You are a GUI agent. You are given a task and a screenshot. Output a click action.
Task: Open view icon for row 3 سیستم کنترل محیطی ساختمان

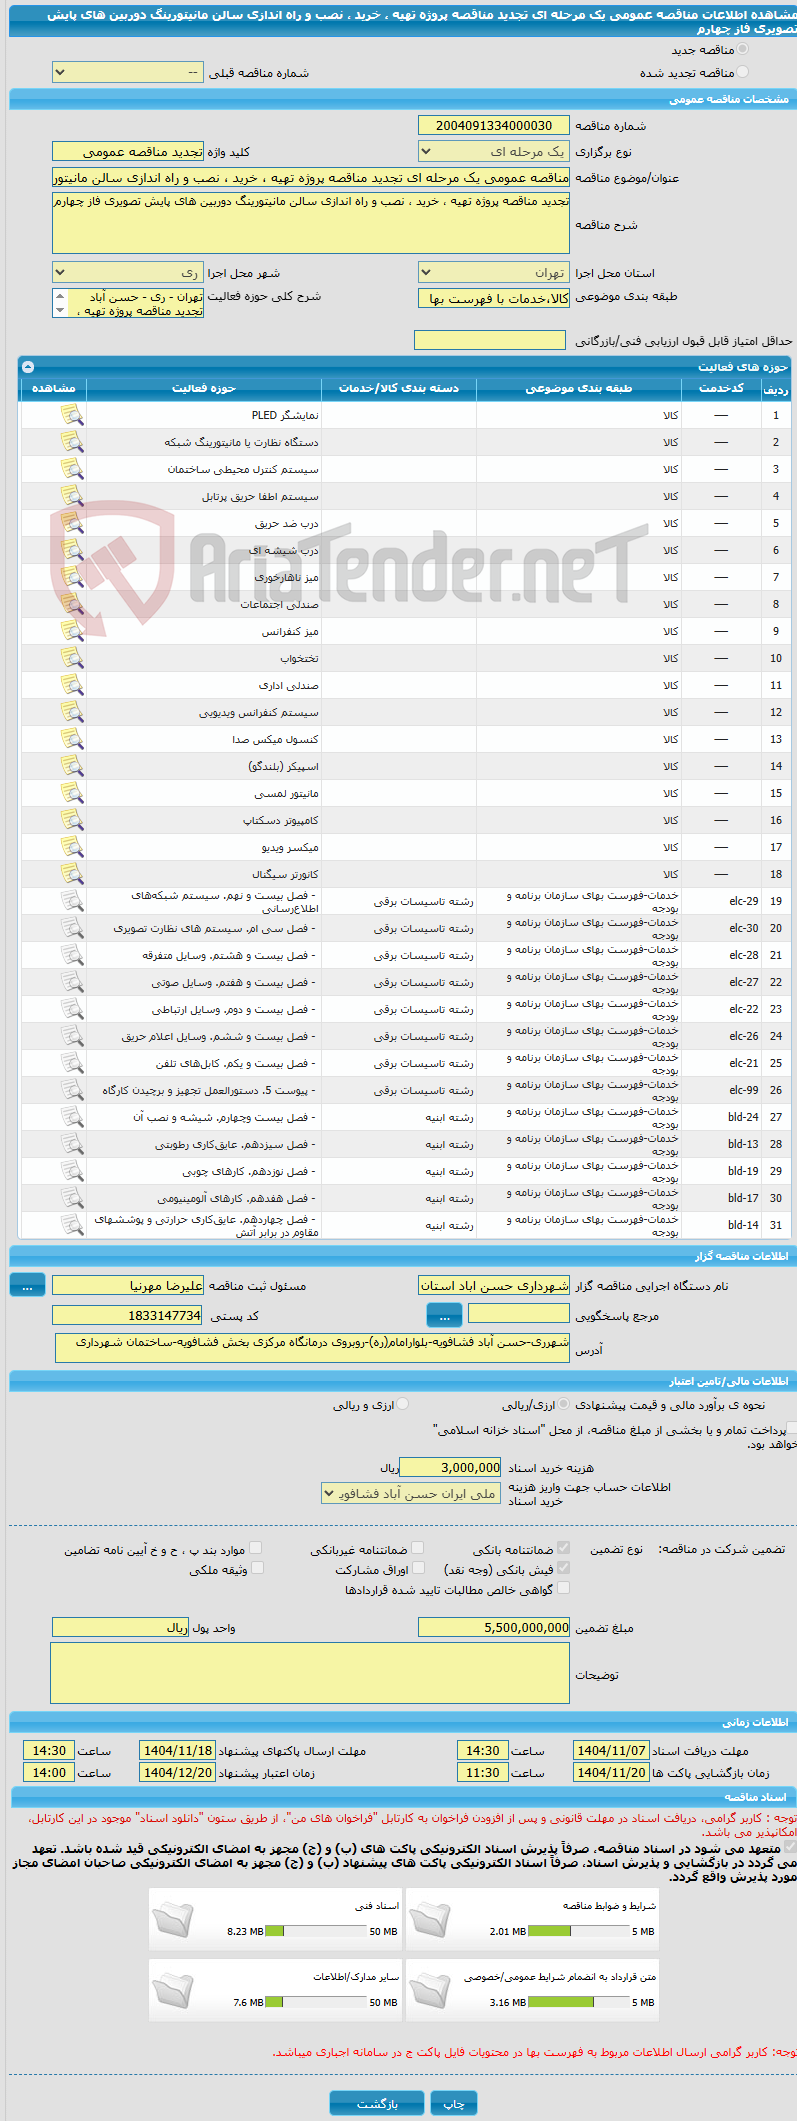[x=72, y=469]
